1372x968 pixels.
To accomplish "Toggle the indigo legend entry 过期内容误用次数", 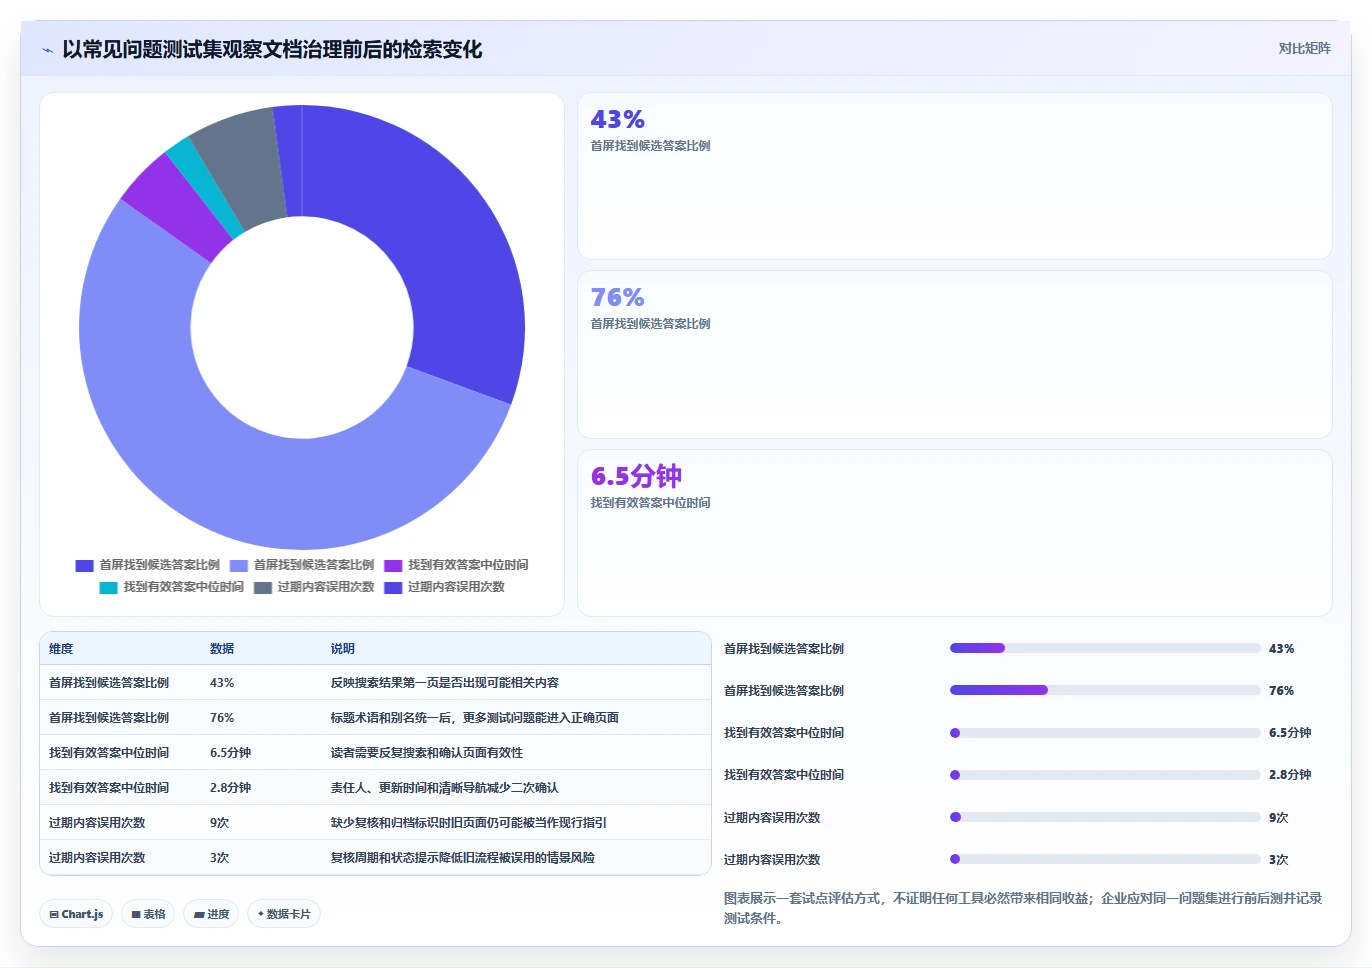I will point(444,587).
